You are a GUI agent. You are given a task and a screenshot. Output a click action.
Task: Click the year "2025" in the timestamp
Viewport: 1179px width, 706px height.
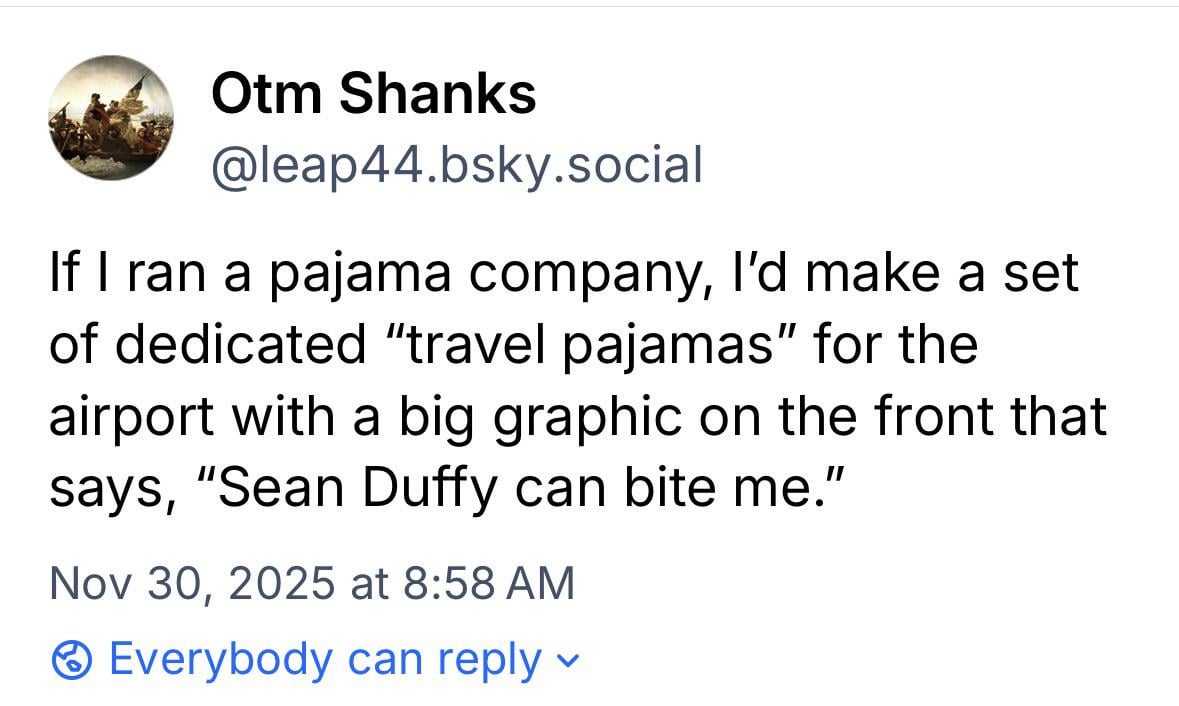pyautogui.click(x=281, y=583)
